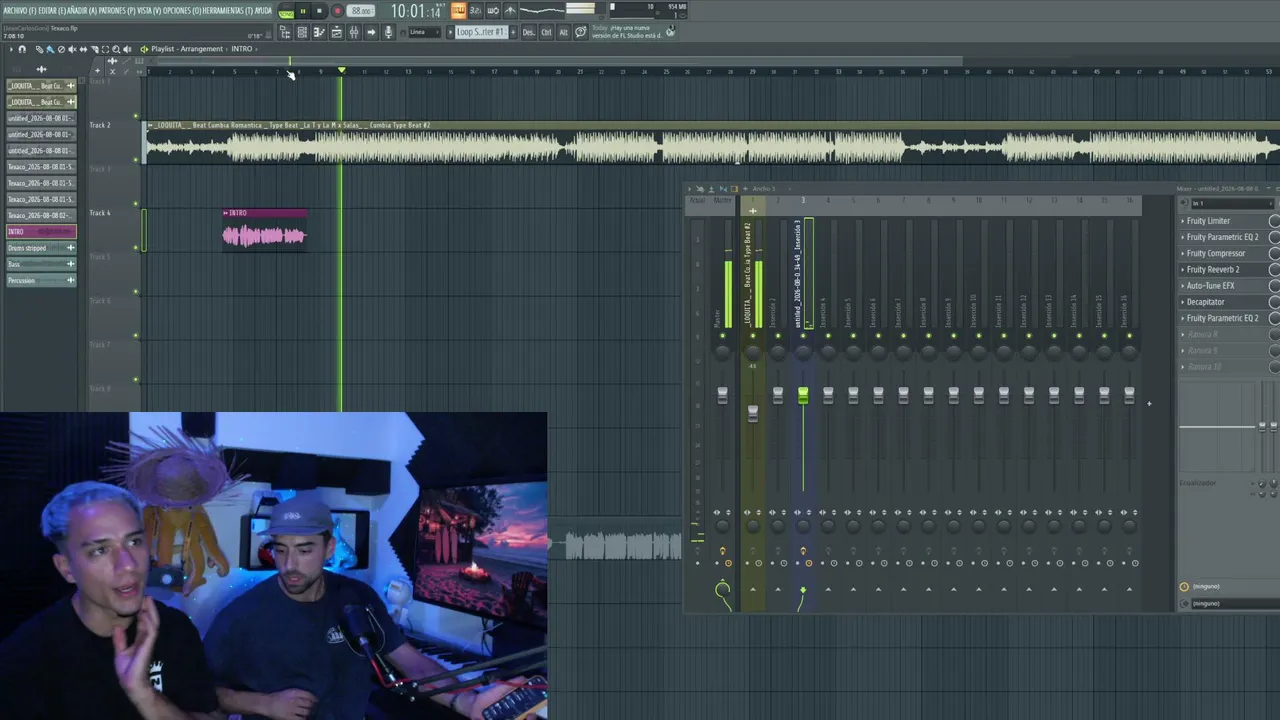1280x720 pixels.
Task: Open the Línea snap dropdown
Action: 423,32
